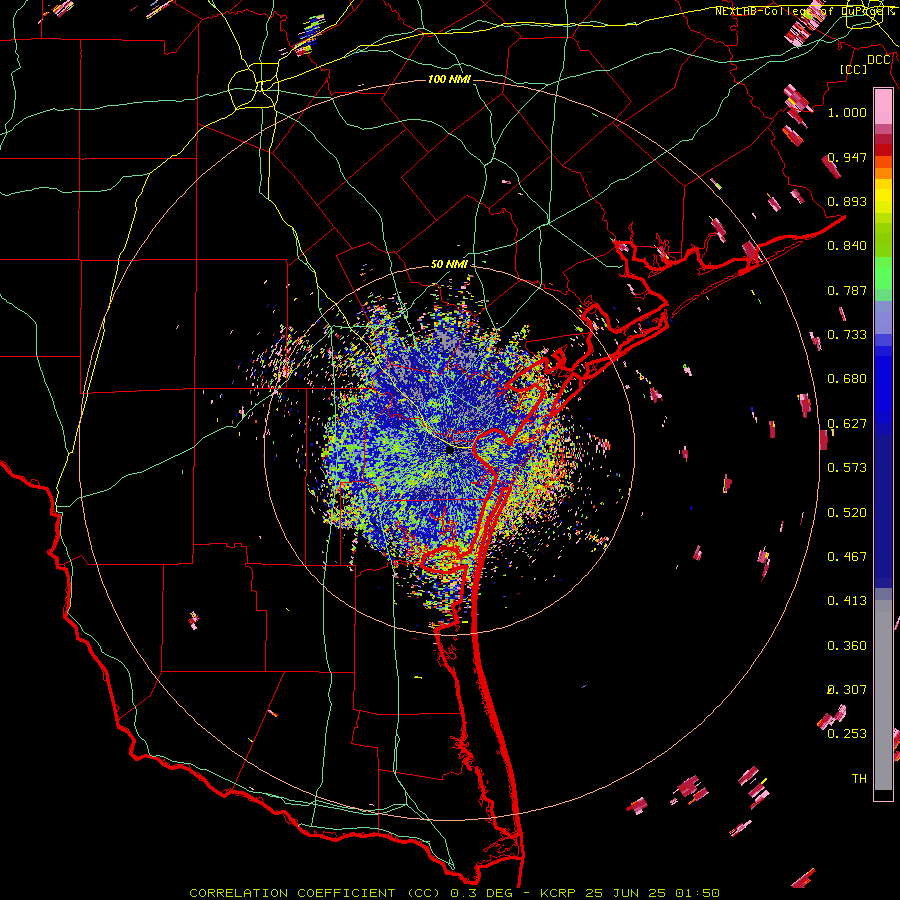Click the "0.467" color scale value
900x900 pixels.
click(847, 557)
